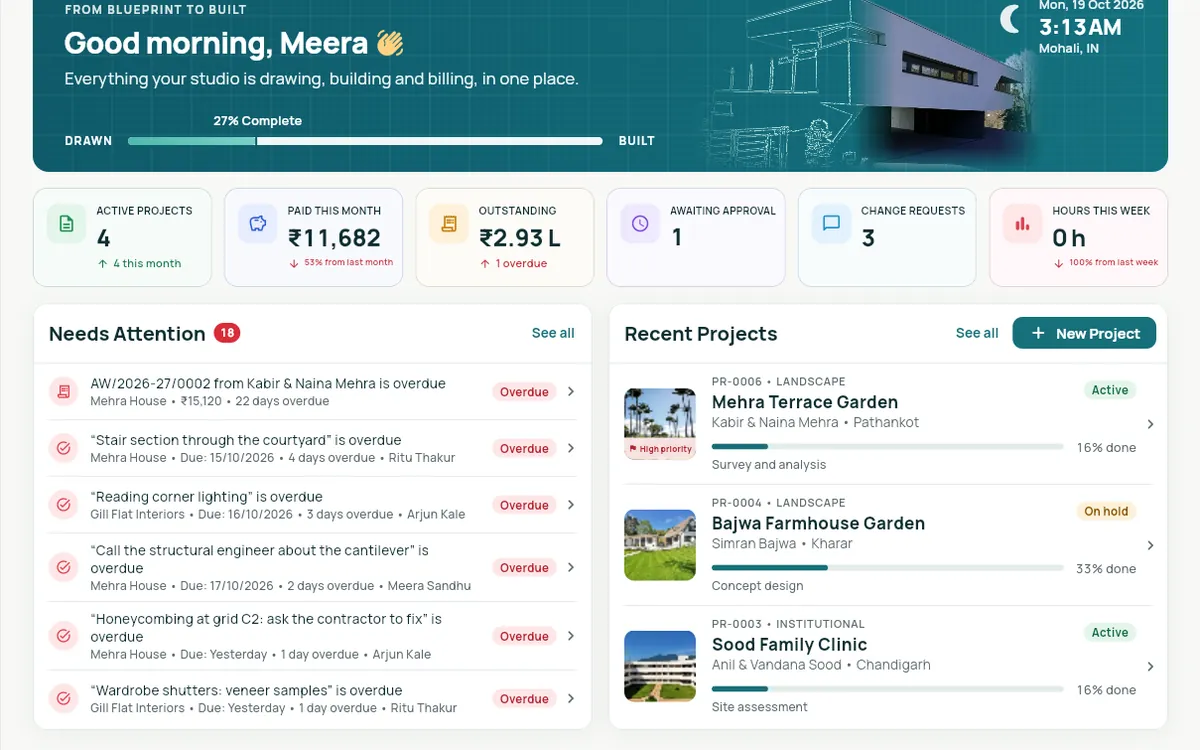Click '1 overdue' under Outstanding
This screenshot has width=1200, height=750.
click(x=513, y=264)
